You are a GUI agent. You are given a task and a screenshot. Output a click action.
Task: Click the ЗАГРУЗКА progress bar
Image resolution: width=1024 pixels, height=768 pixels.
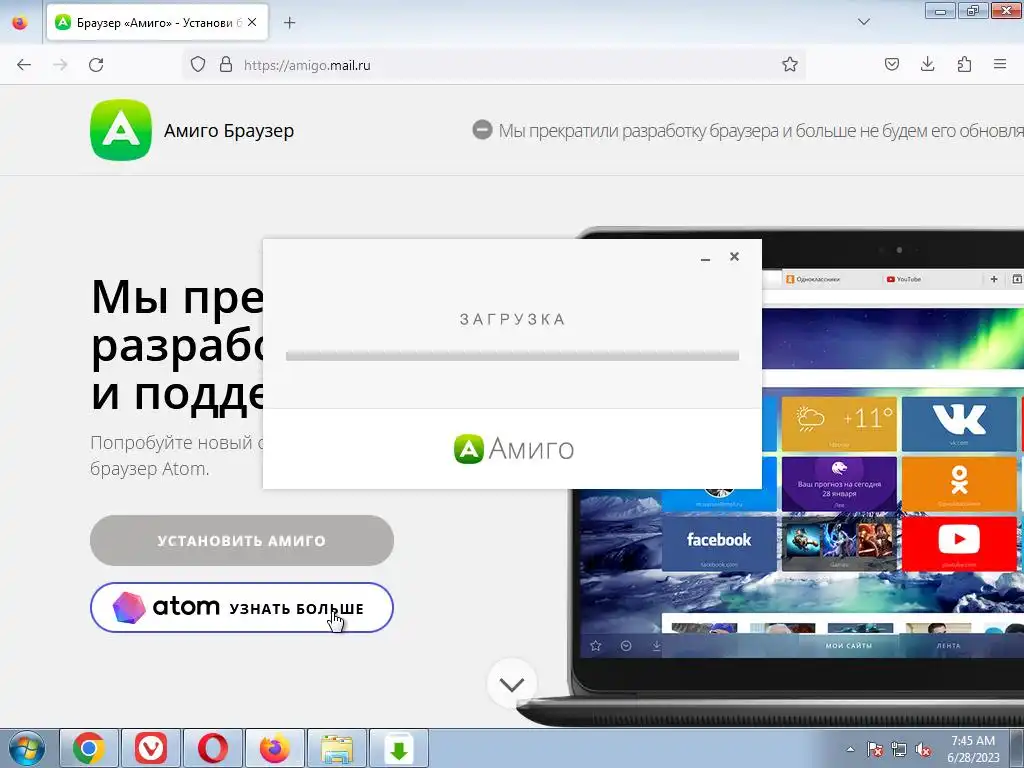(513, 356)
